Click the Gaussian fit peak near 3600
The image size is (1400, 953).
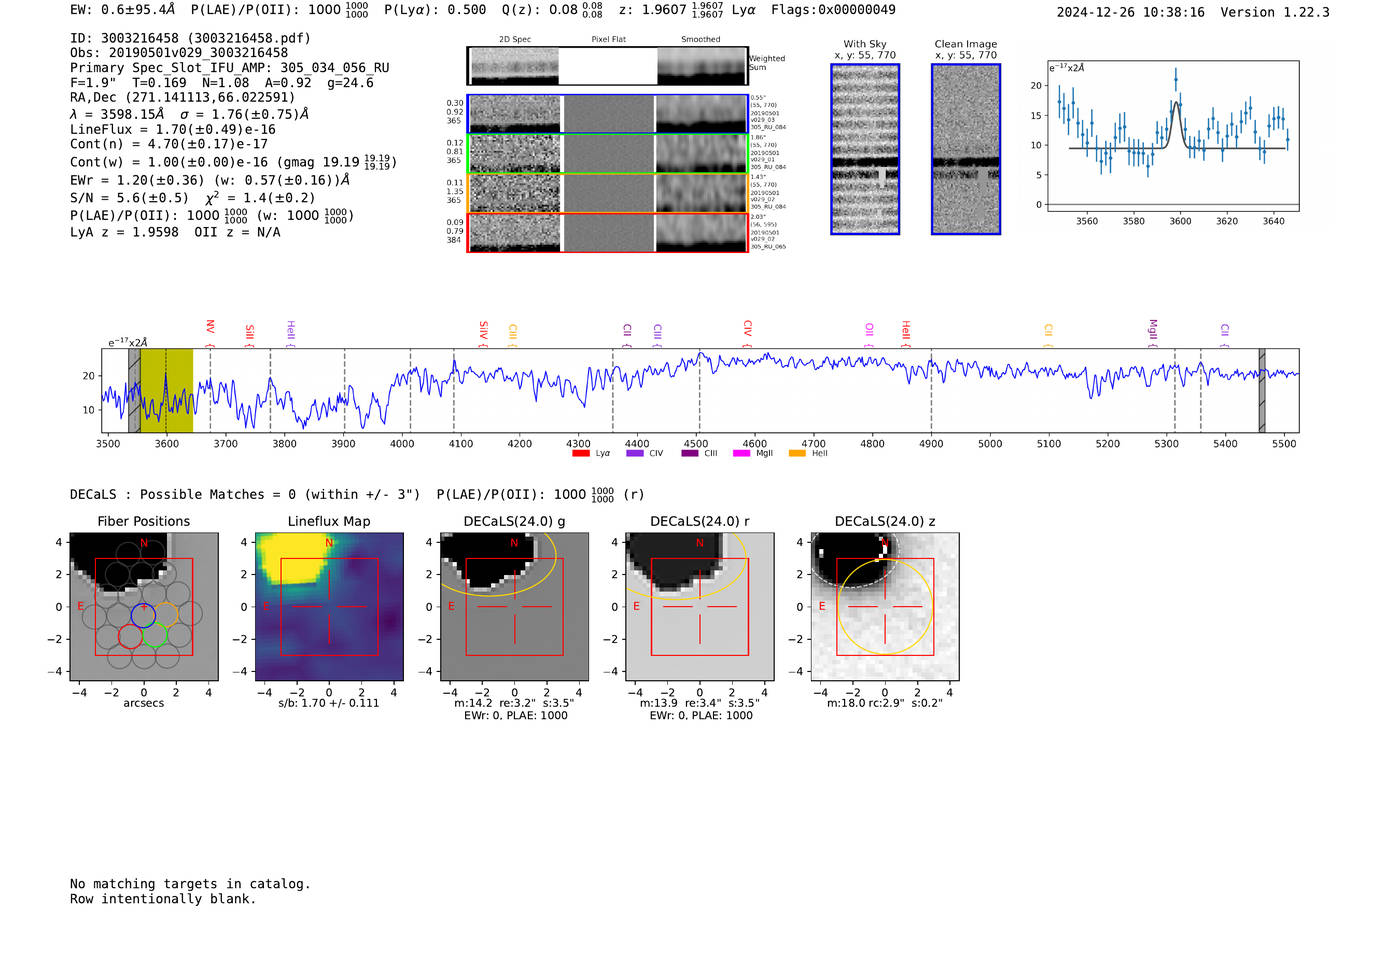pos(1176,102)
